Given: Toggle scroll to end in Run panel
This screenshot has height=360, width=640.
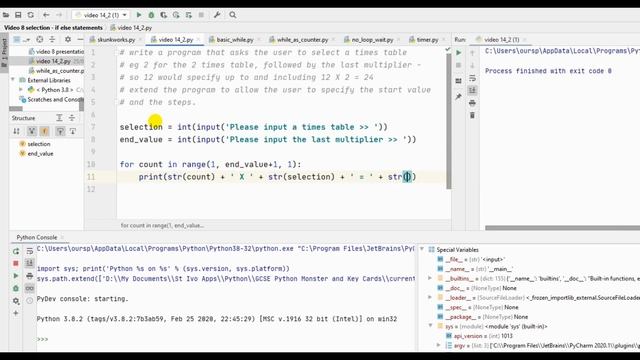Looking at the screenshot, I should [x=472, y=90].
